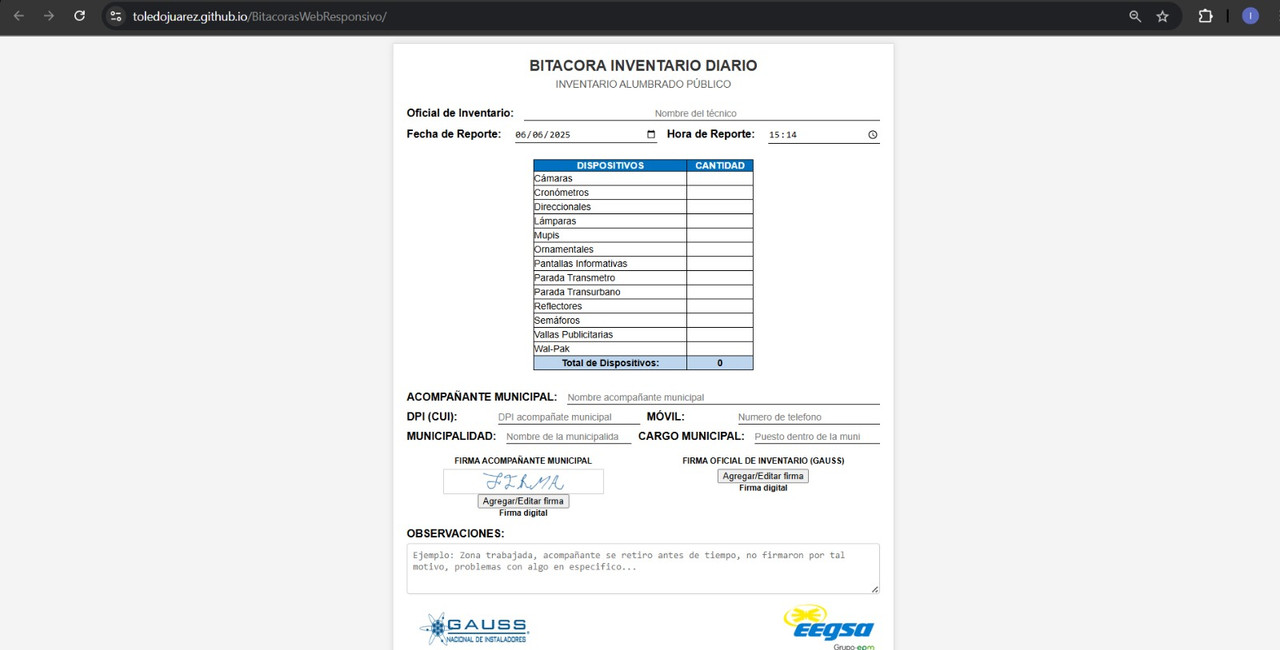Click Agregar/Editar firma under Oficial de Inventario

763,476
